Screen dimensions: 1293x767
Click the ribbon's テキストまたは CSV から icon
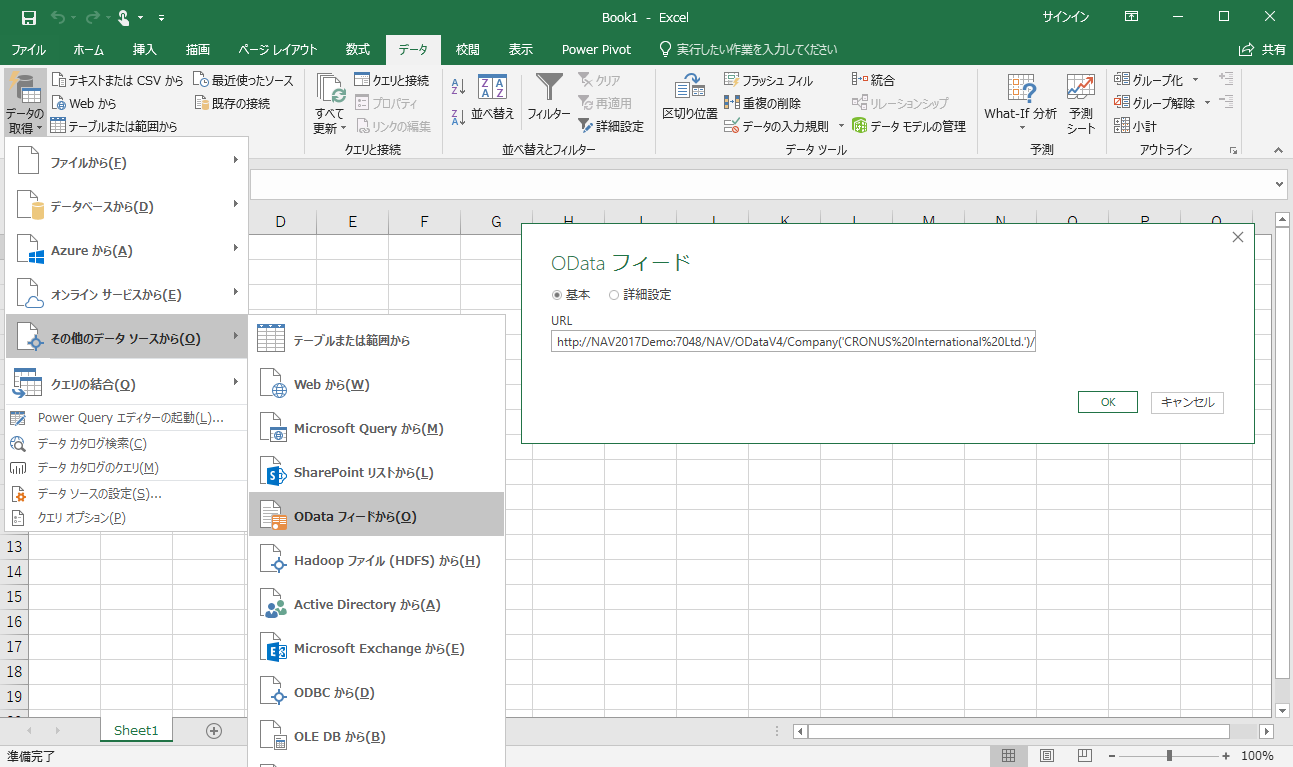(x=58, y=80)
